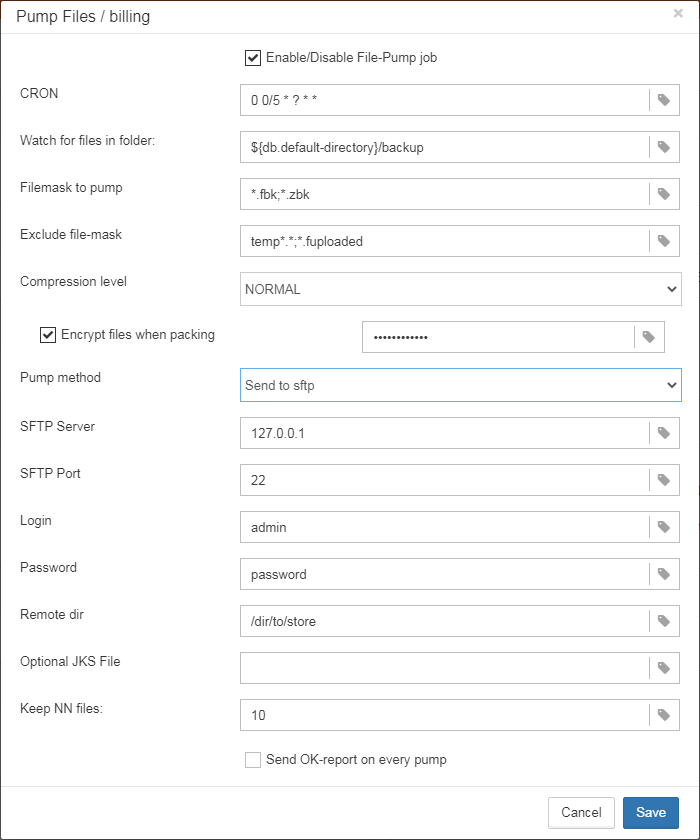Viewport: 700px width, 840px height.
Task: Select the SFTP Password text field
Action: (x=445, y=574)
